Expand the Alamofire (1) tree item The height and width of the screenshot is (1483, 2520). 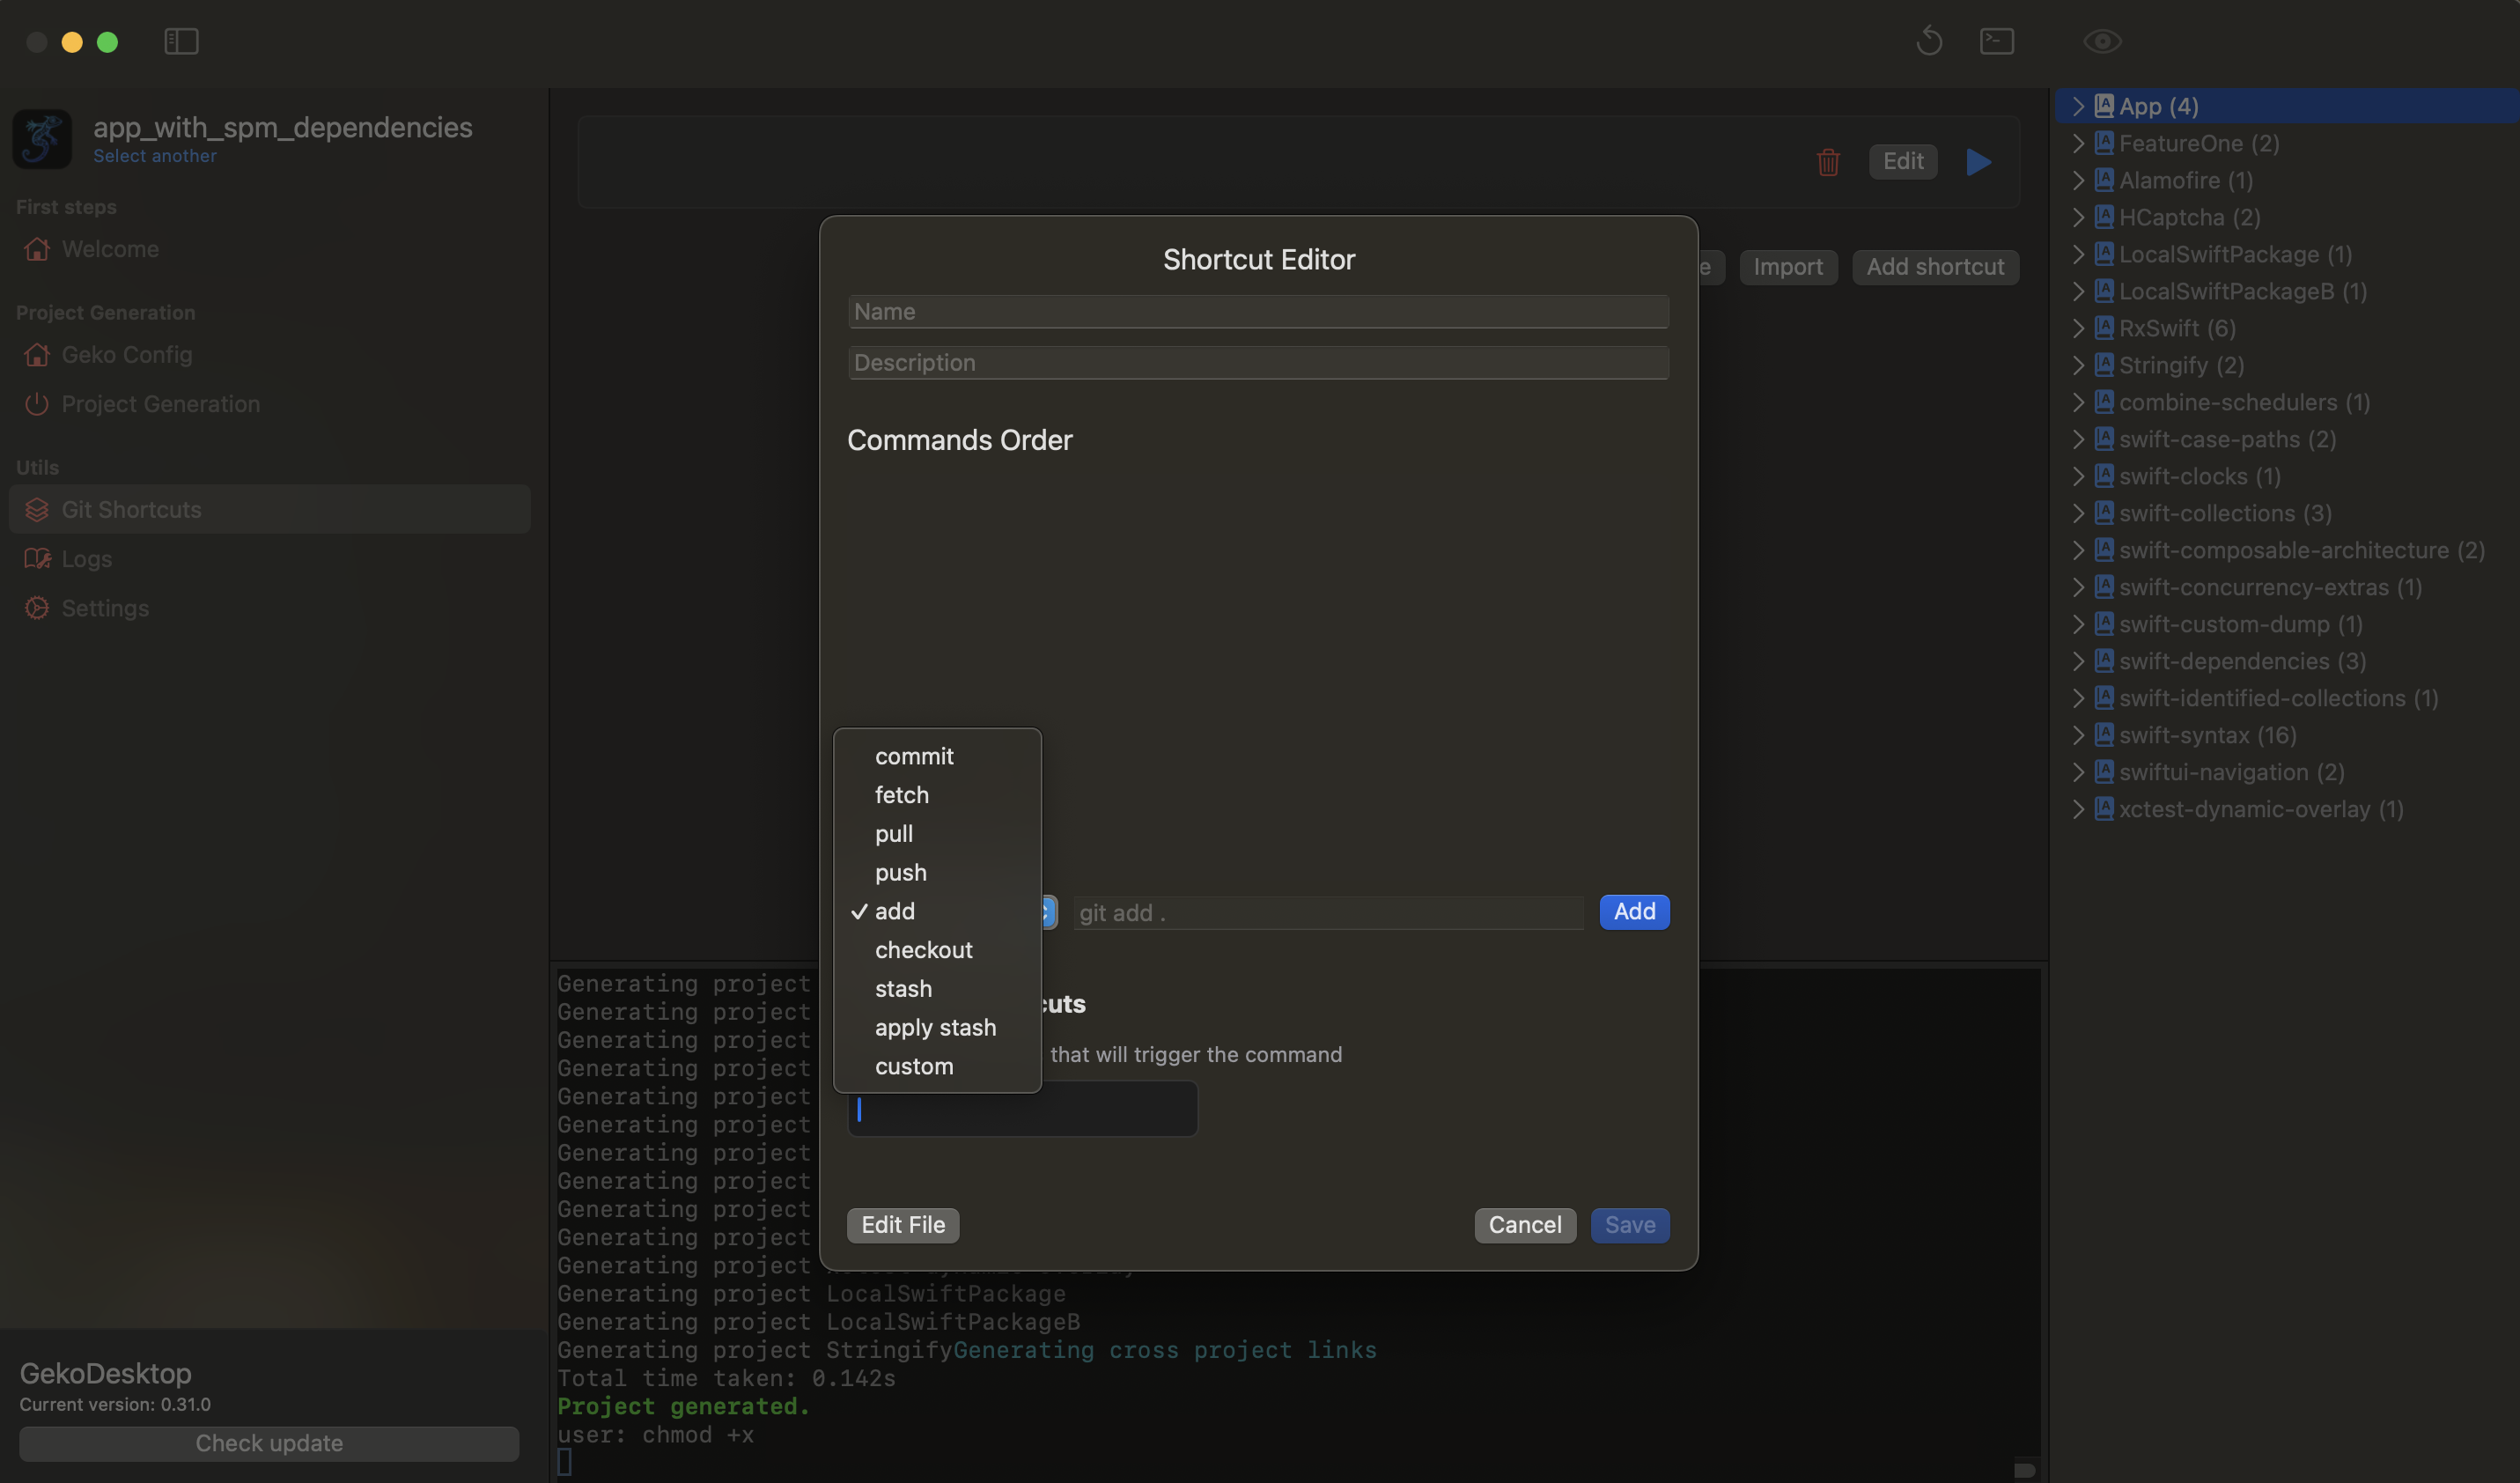2078,180
